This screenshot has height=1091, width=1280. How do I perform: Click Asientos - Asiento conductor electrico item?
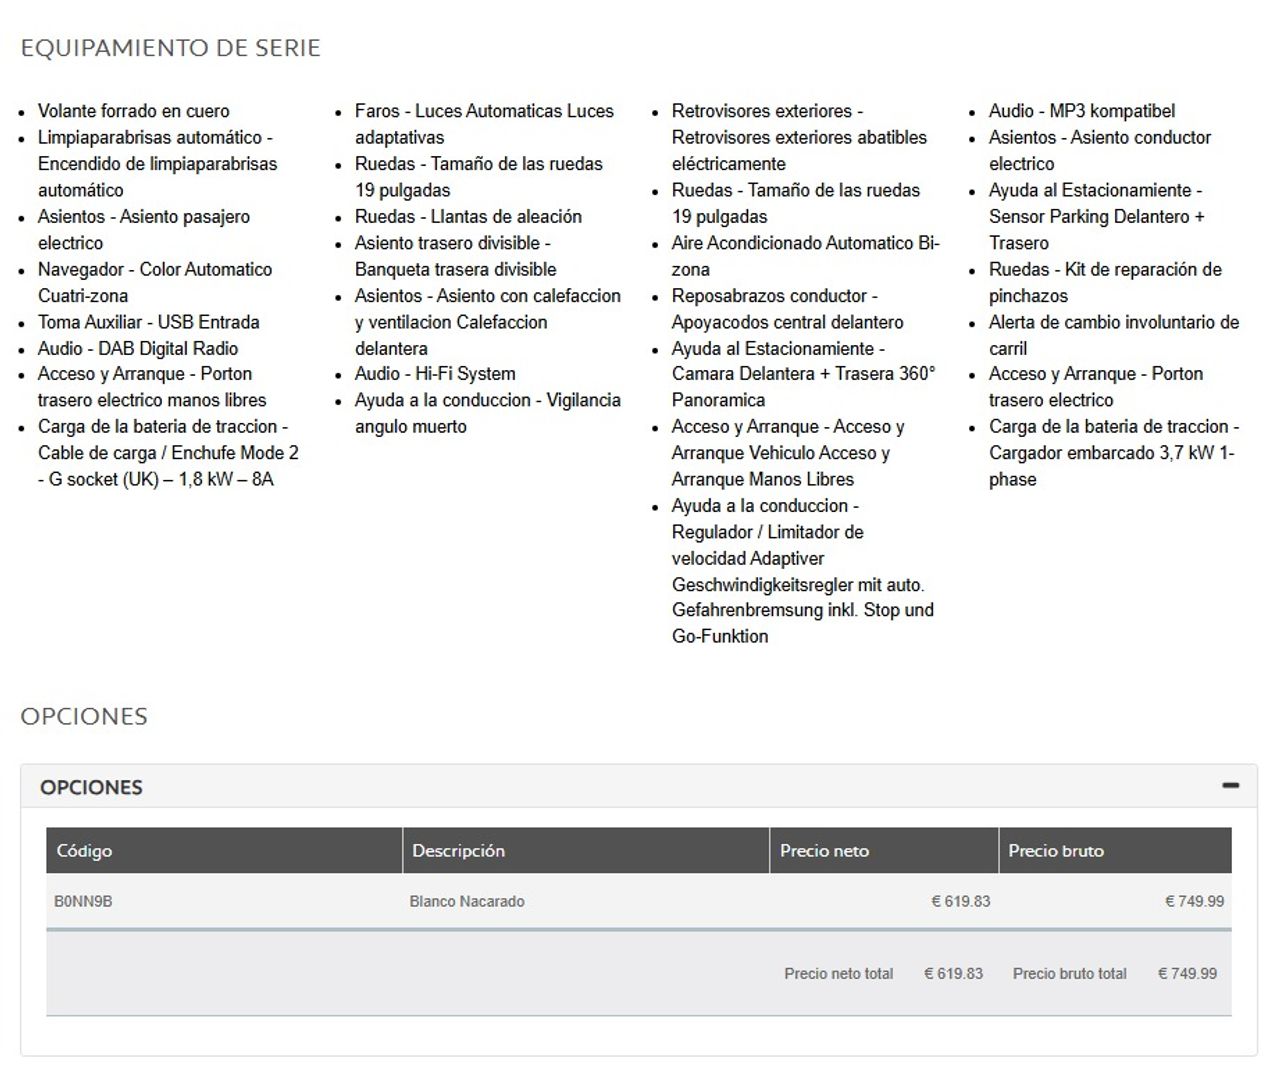[x=1100, y=150]
